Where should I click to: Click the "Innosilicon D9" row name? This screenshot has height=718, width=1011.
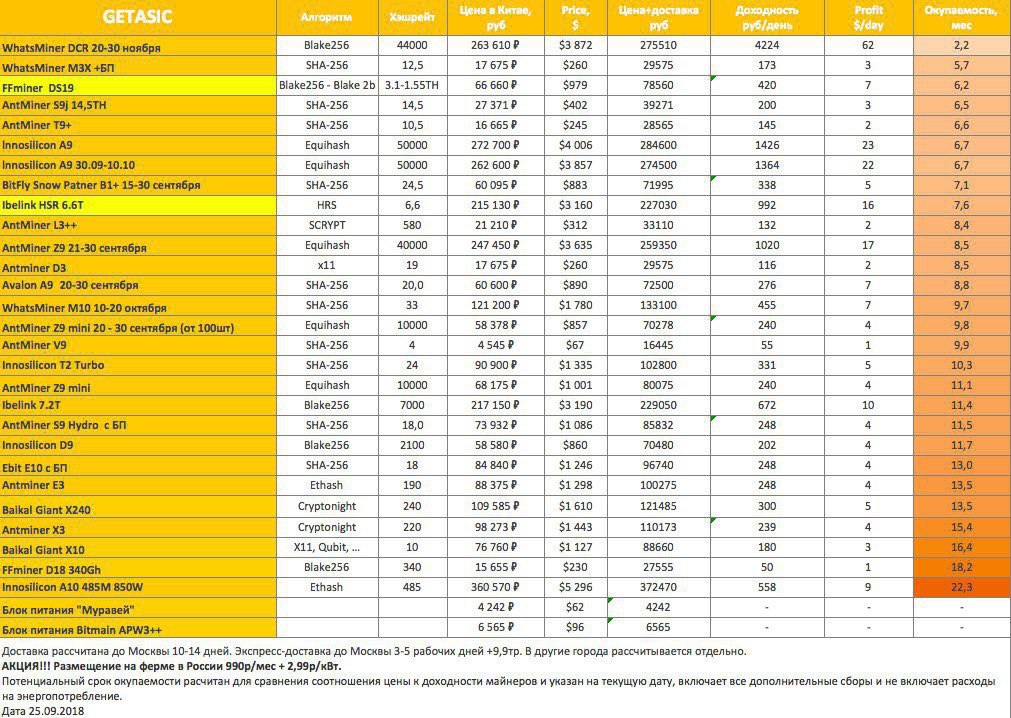(x=138, y=445)
